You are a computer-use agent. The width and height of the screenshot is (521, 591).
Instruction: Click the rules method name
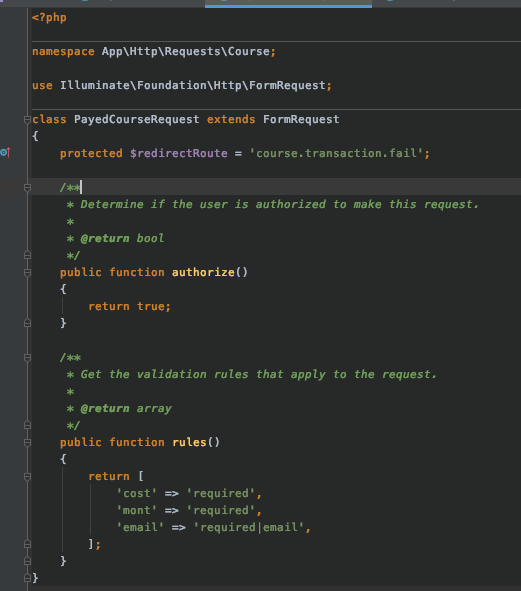[189, 442]
